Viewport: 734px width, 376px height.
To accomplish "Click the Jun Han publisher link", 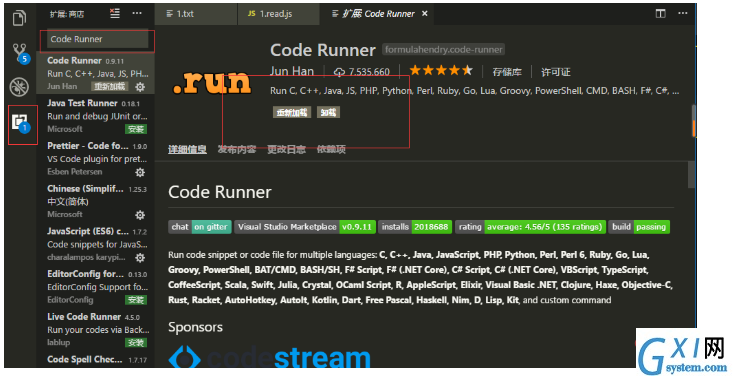I will (292, 71).
